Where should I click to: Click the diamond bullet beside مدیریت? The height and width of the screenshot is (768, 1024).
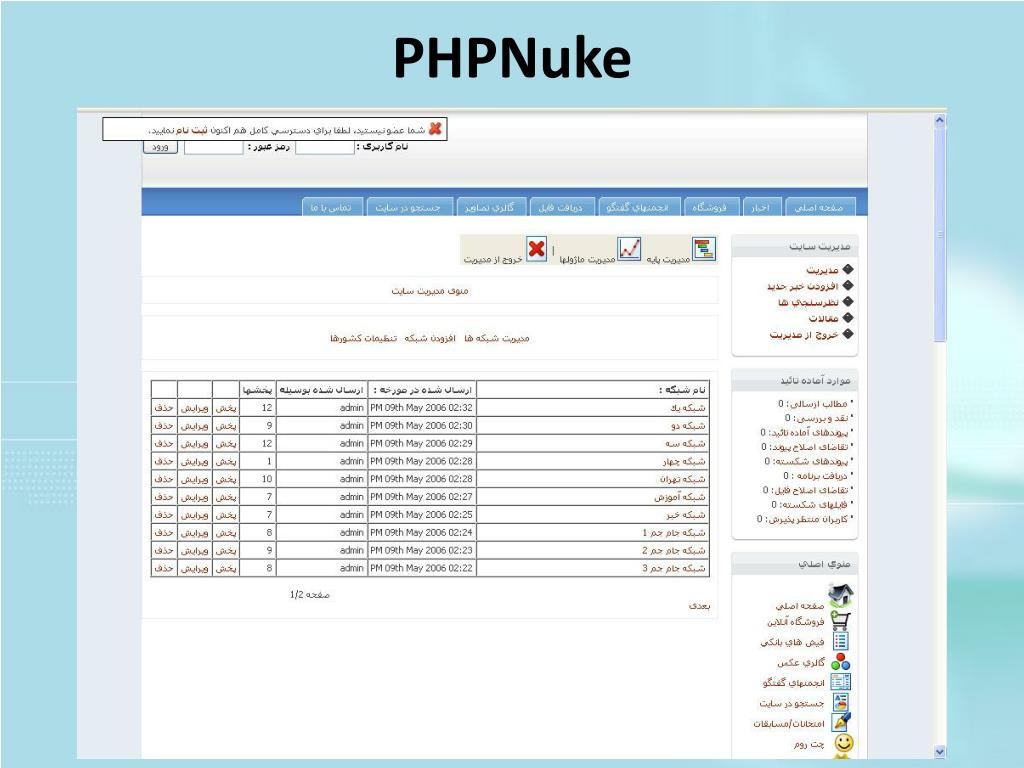(x=848, y=269)
